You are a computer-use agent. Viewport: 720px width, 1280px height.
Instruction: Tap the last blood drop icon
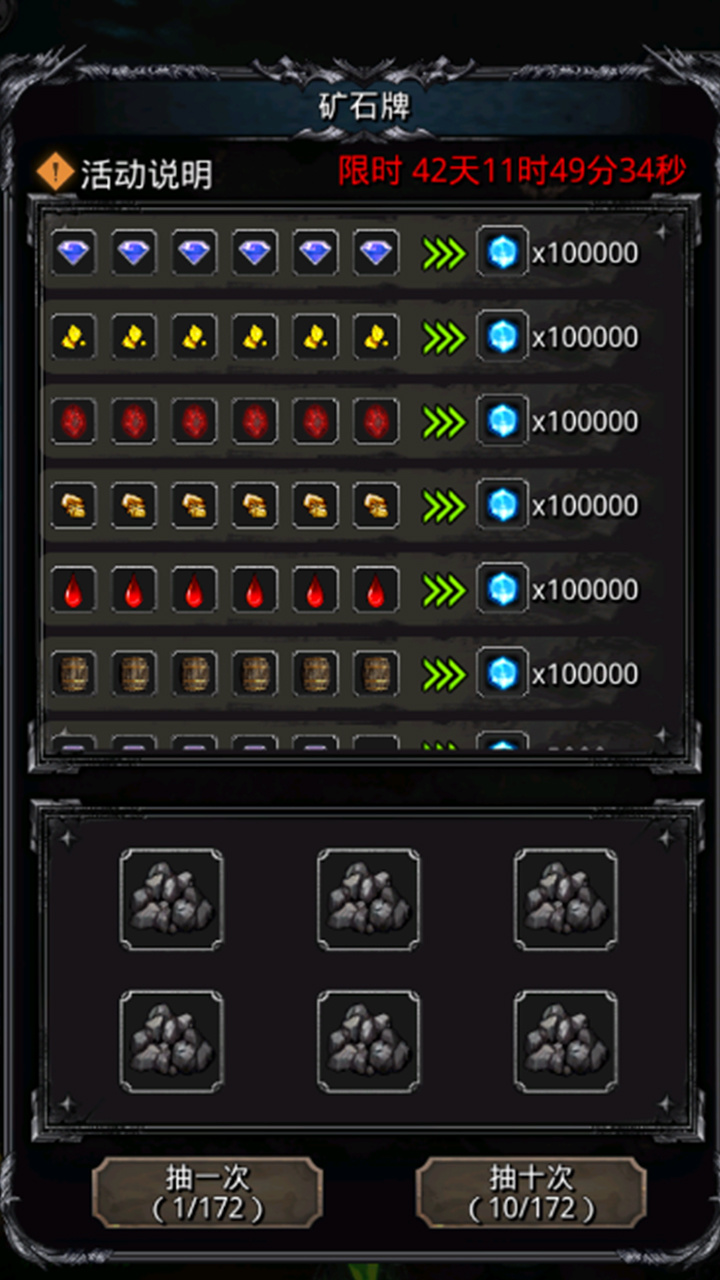(376, 589)
